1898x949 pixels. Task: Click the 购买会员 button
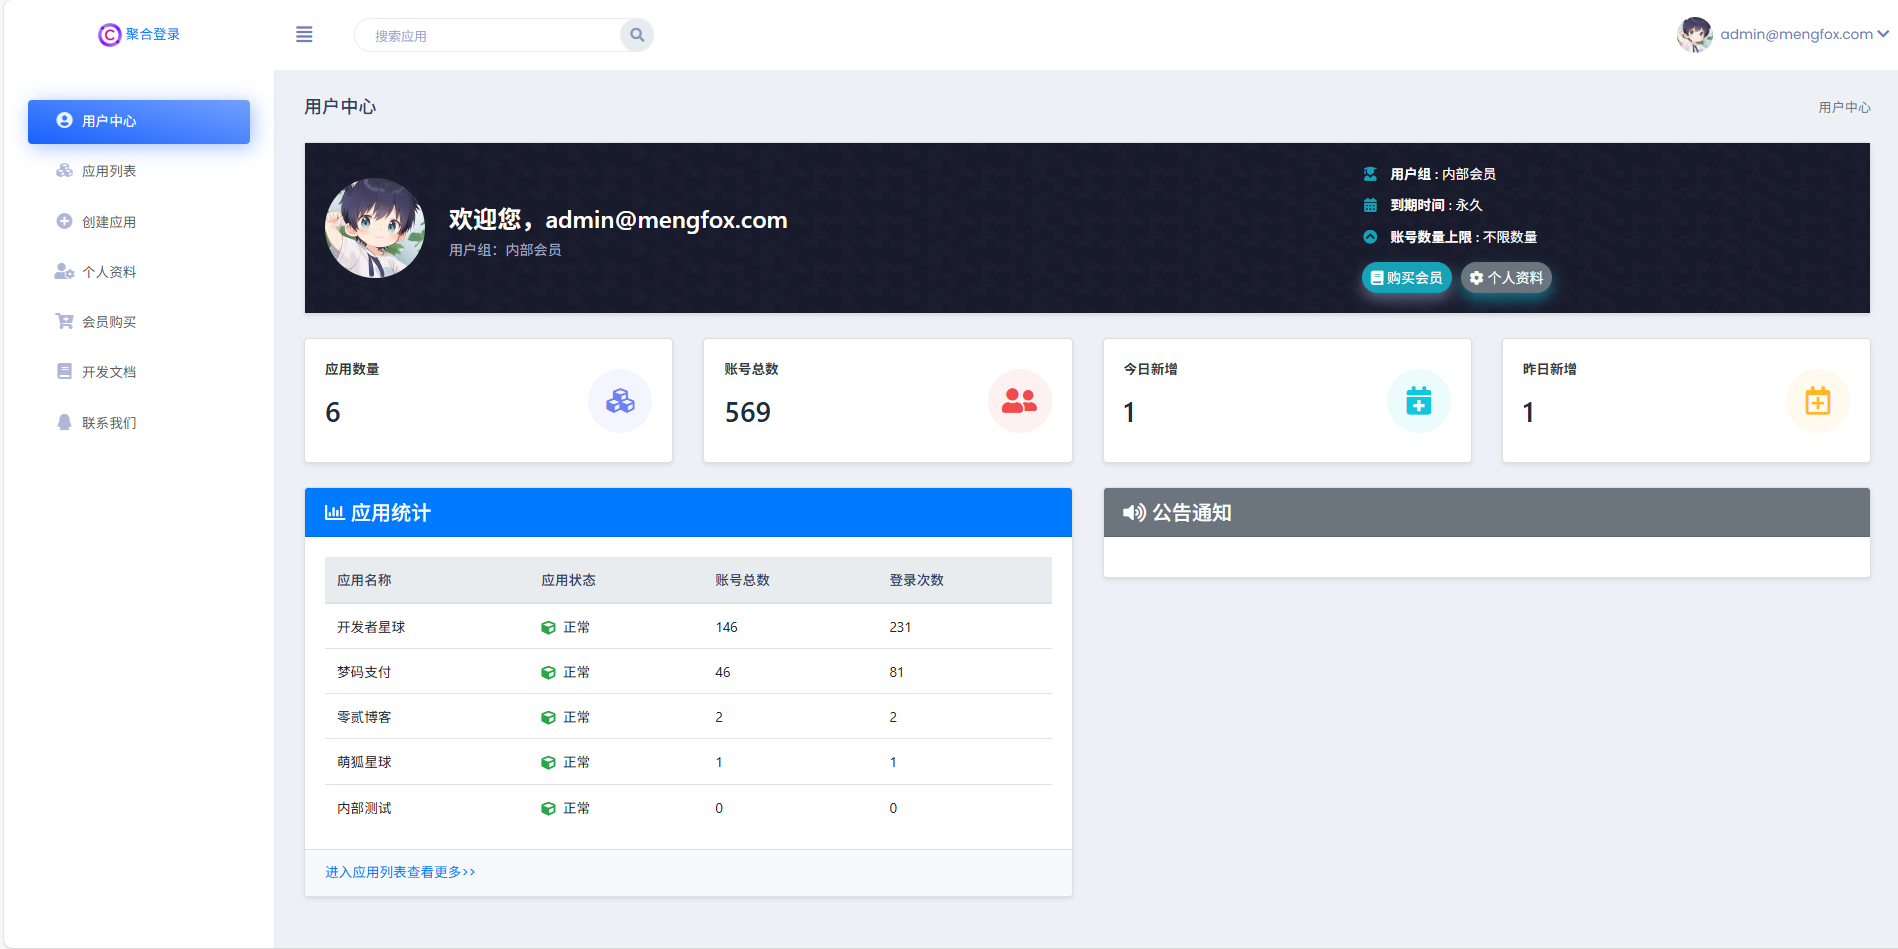1406,277
